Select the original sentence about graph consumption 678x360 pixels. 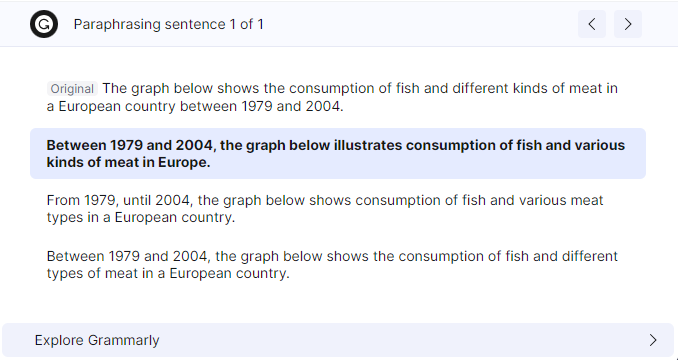point(332,97)
